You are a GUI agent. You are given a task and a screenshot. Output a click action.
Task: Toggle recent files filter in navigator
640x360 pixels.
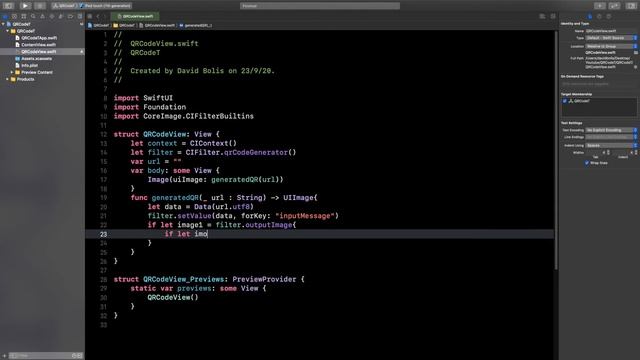pos(74,356)
